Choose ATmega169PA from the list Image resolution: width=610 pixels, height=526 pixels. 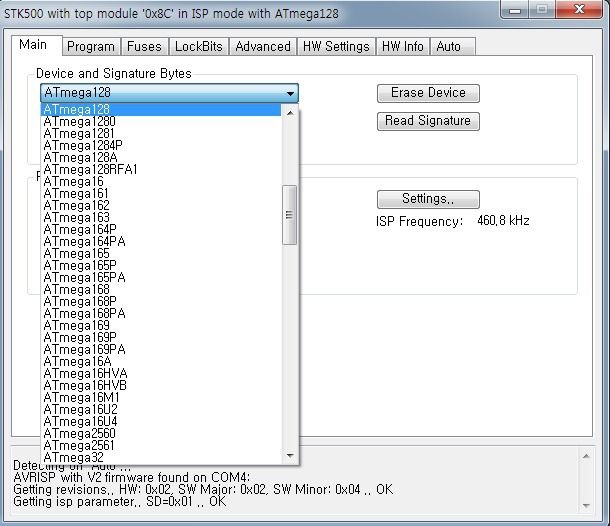pos(161,350)
